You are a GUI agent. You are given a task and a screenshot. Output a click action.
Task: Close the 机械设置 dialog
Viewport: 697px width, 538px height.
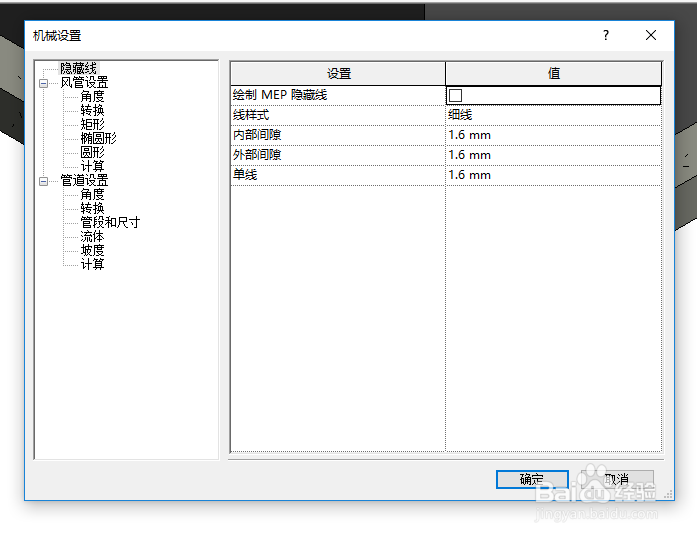pos(651,35)
